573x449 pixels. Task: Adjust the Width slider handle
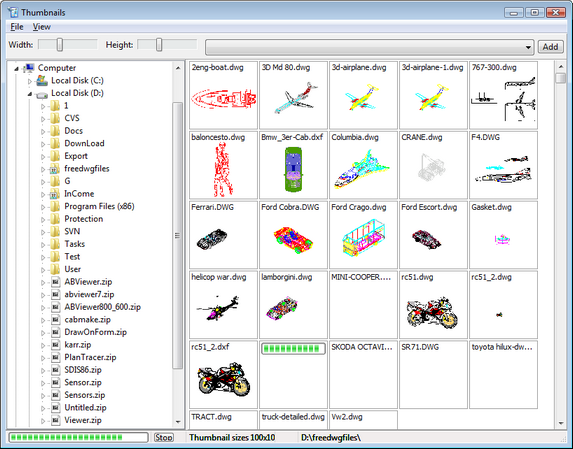(x=60, y=45)
